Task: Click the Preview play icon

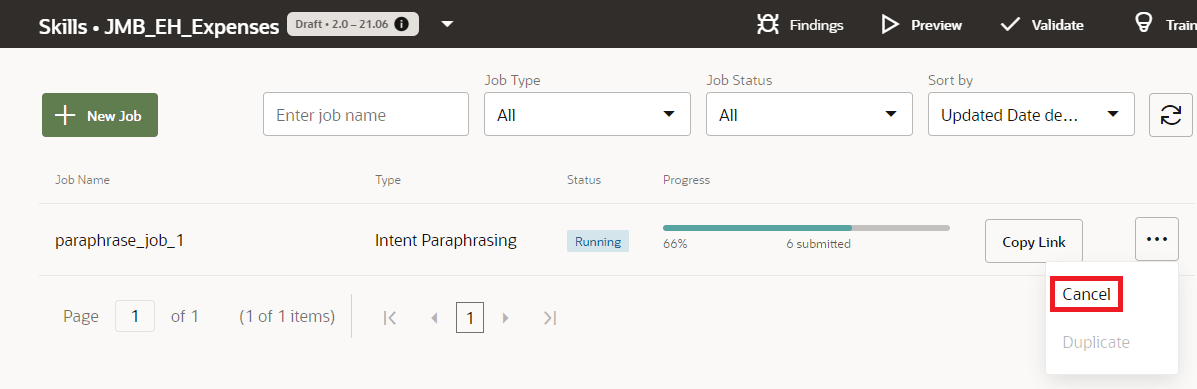Action: (889, 24)
